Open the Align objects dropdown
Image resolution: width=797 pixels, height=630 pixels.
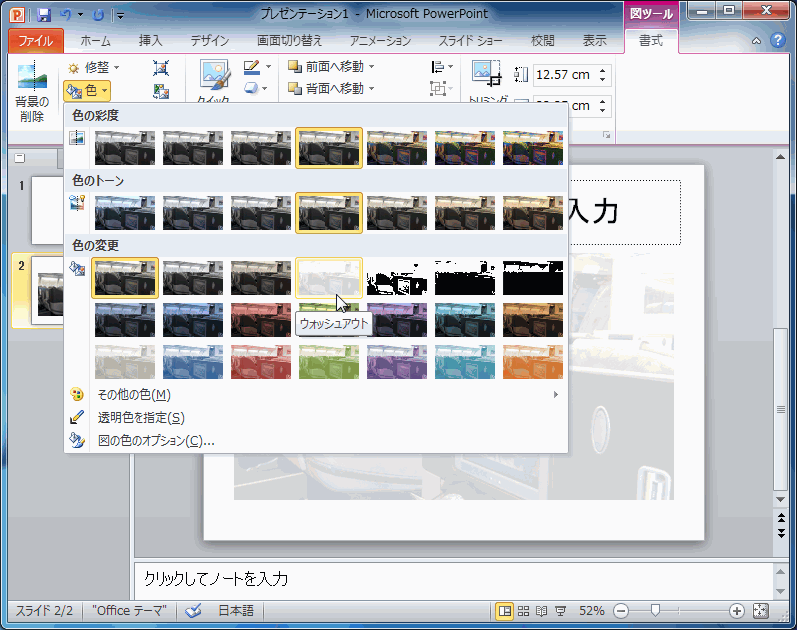[442, 67]
